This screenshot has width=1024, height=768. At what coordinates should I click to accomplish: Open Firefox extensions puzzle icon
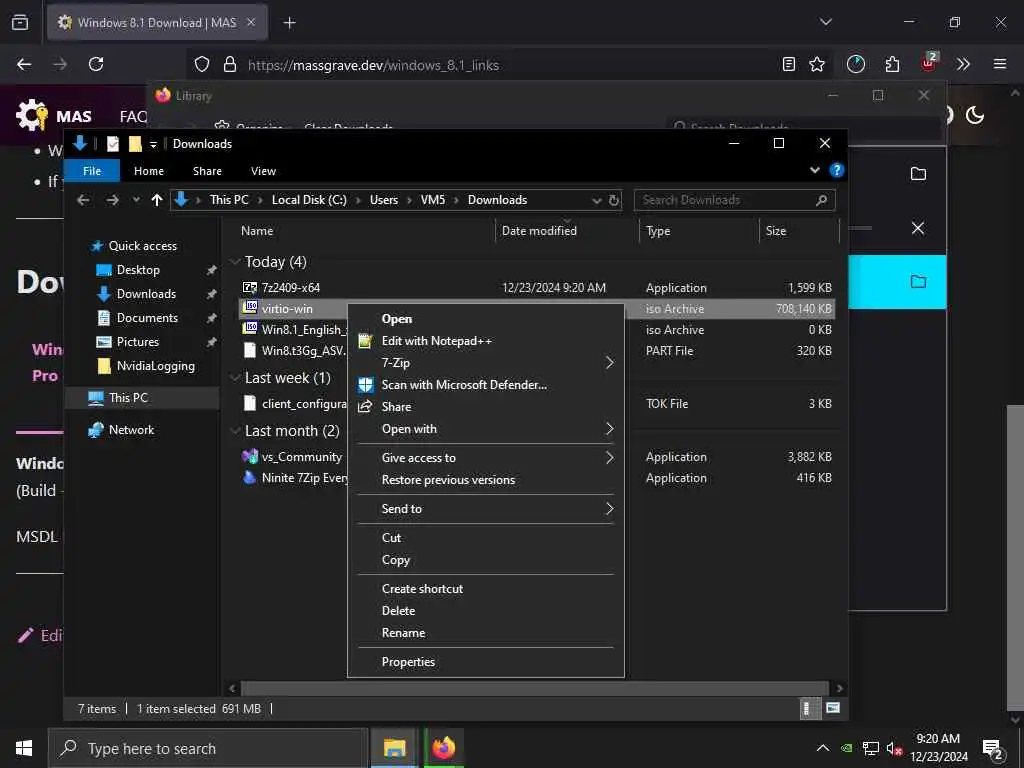click(x=892, y=64)
